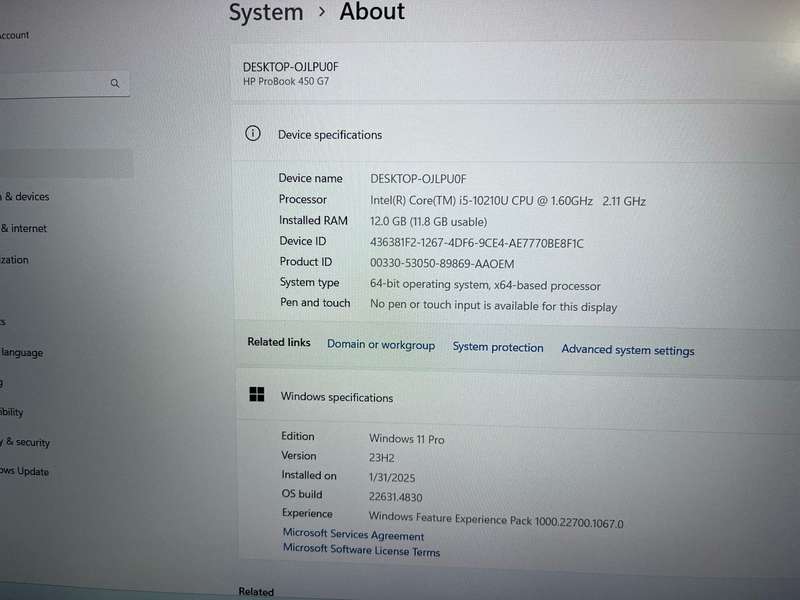
Task: Select Windows Feature Experience Pack value
Action: pyautogui.click(x=496, y=519)
